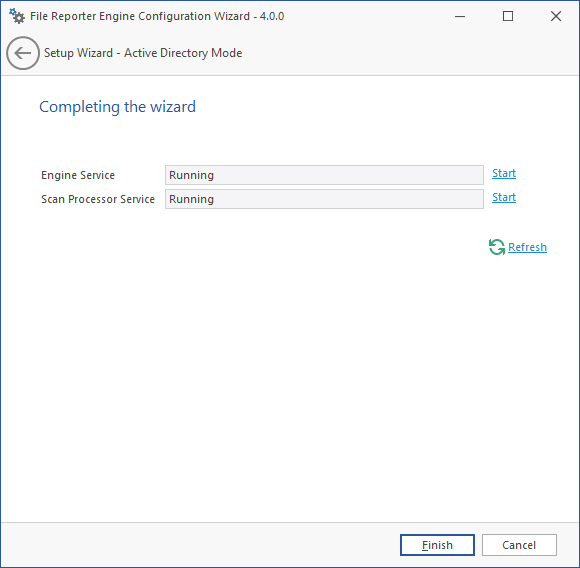Maximize the wizard window

pyautogui.click(x=508, y=16)
